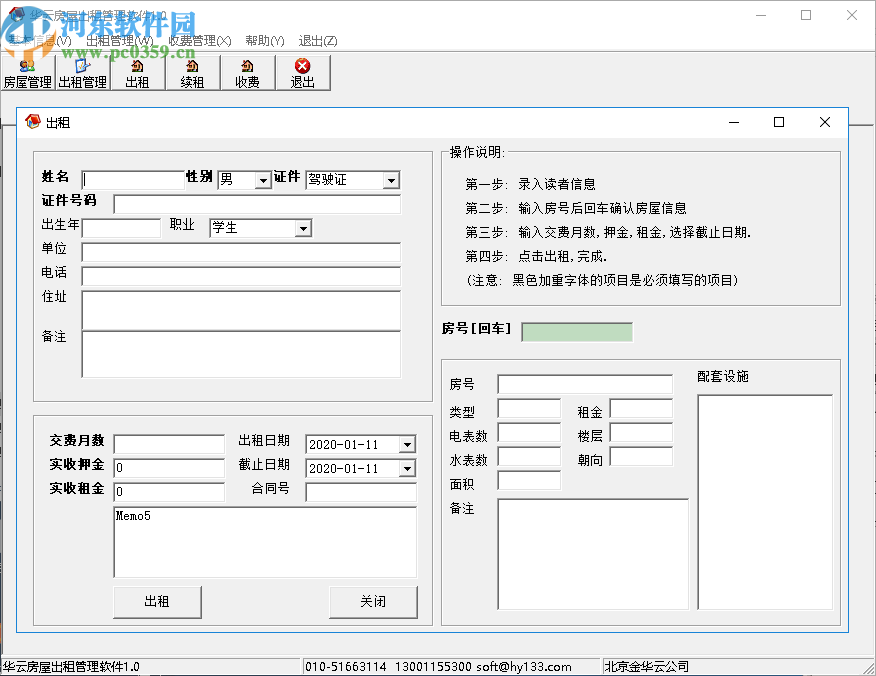Click the 朝向 field
Image resolution: width=876 pixels, height=676 pixels.
click(641, 456)
